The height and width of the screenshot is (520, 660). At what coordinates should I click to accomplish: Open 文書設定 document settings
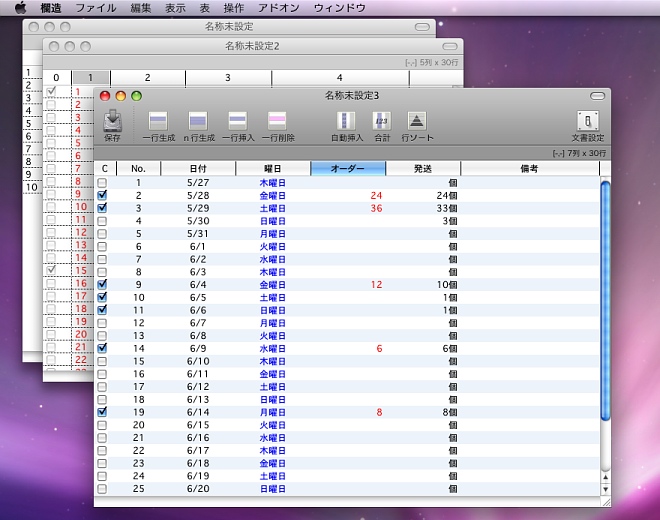click(x=588, y=122)
